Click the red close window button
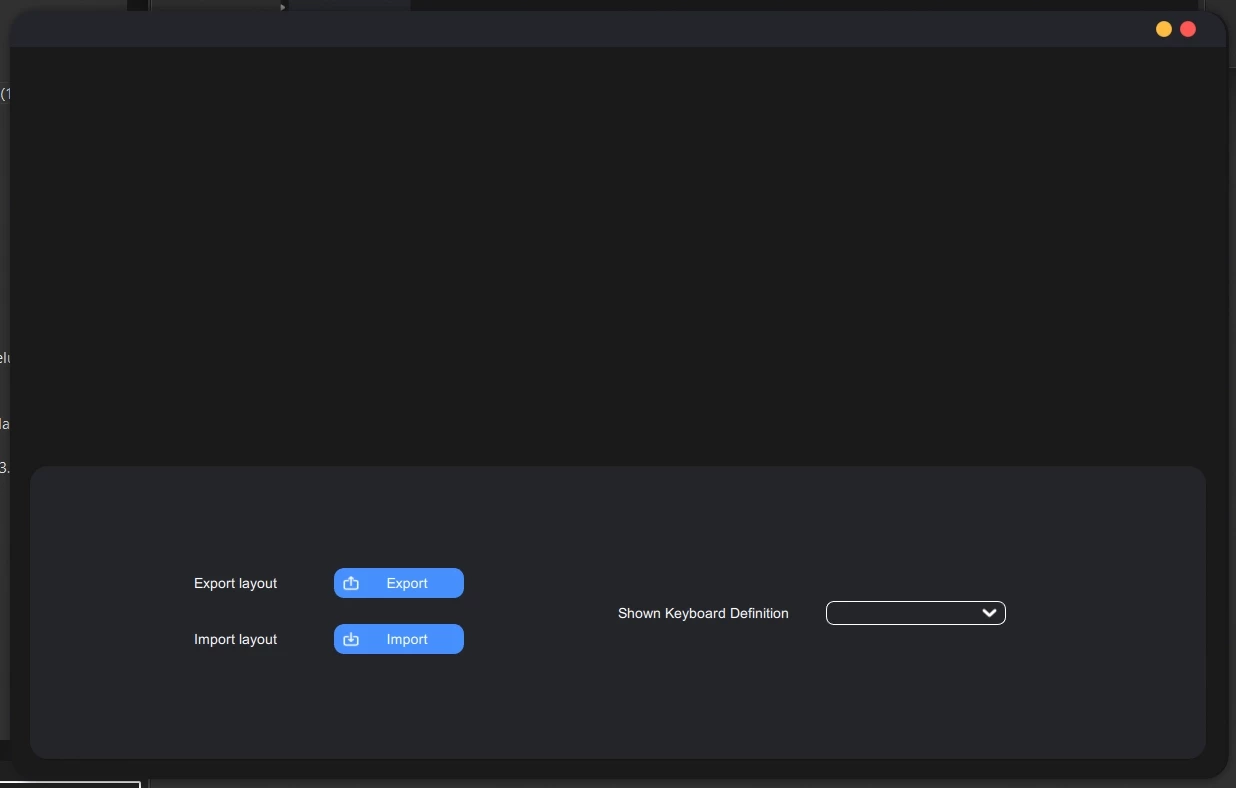This screenshot has width=1236, height=788. pos(1188,29)
